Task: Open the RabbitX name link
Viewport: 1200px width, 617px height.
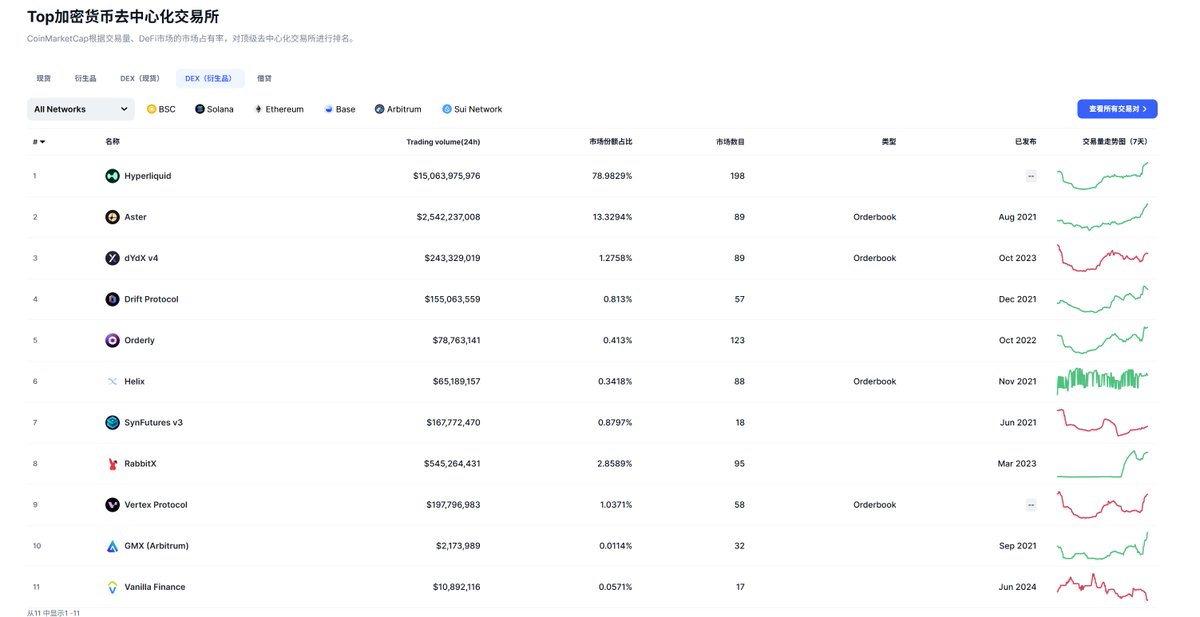Action: (x=140, y=464)
